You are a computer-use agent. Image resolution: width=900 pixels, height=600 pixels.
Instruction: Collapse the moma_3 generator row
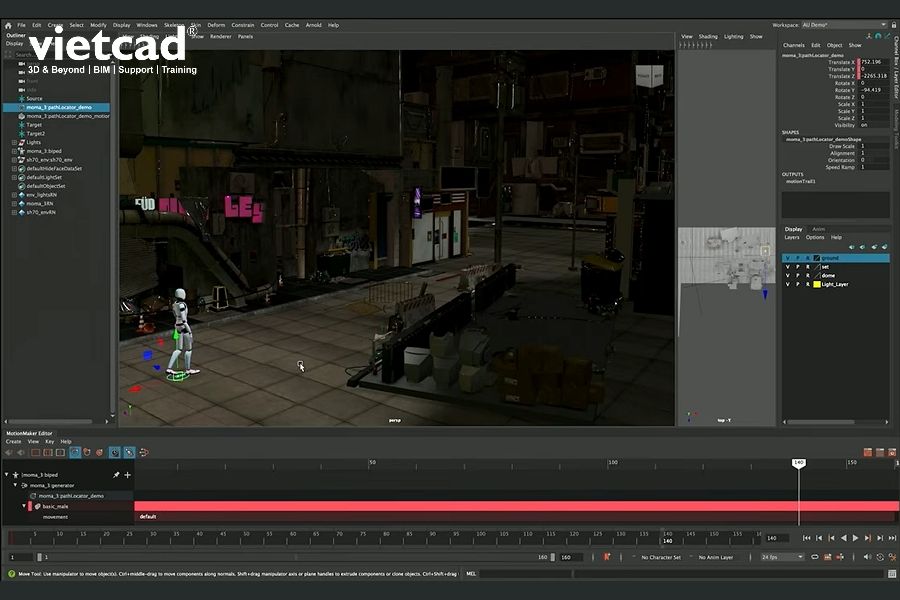(x=15, y=485)
